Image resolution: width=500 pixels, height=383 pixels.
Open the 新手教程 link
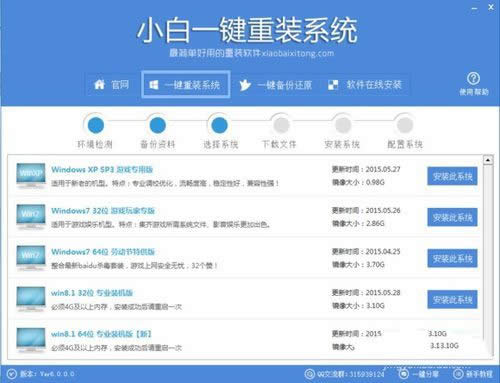click(479, 374)
